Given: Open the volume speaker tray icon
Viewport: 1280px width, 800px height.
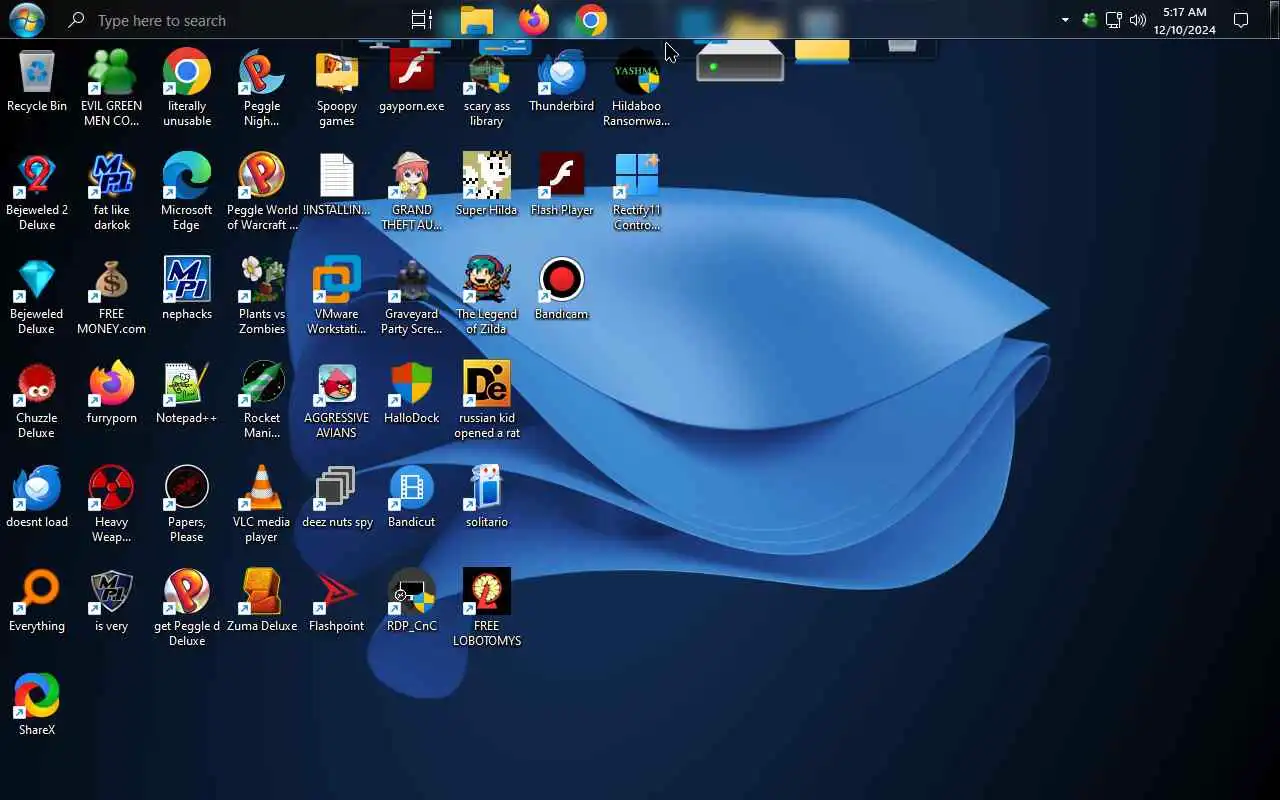Looking at the screenshot, I should [x=1138, y=20].
